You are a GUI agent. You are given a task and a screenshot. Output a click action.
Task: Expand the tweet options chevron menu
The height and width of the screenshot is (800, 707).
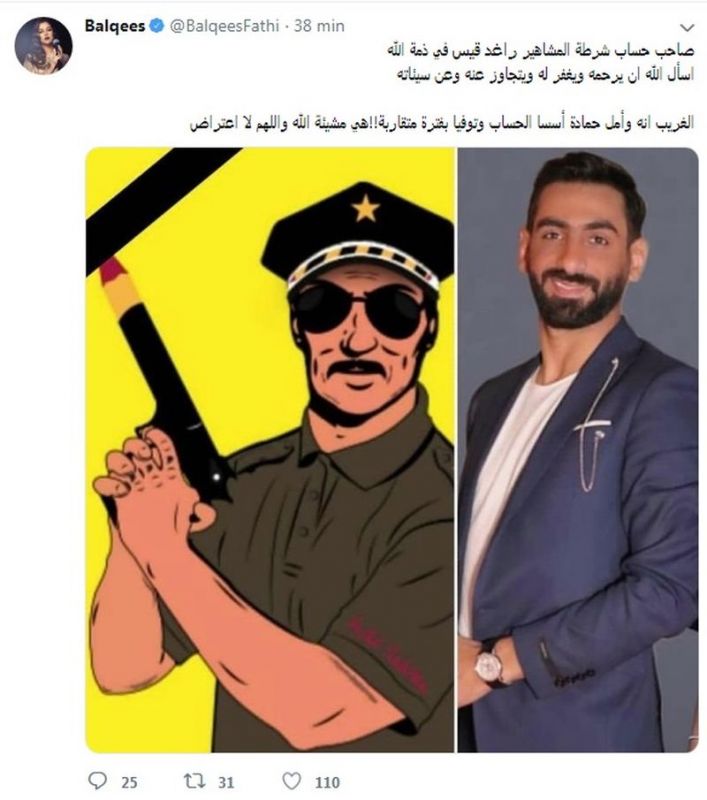[x=687, y=27]
